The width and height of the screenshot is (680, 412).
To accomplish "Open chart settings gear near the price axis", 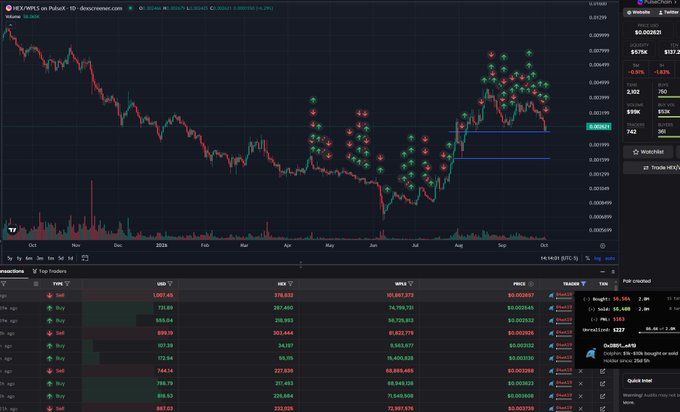I will click(x=602, y=246).
